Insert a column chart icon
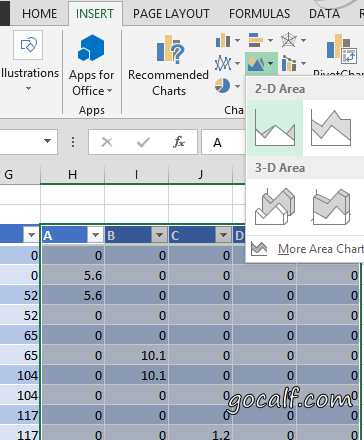 [x=223, y=40]
